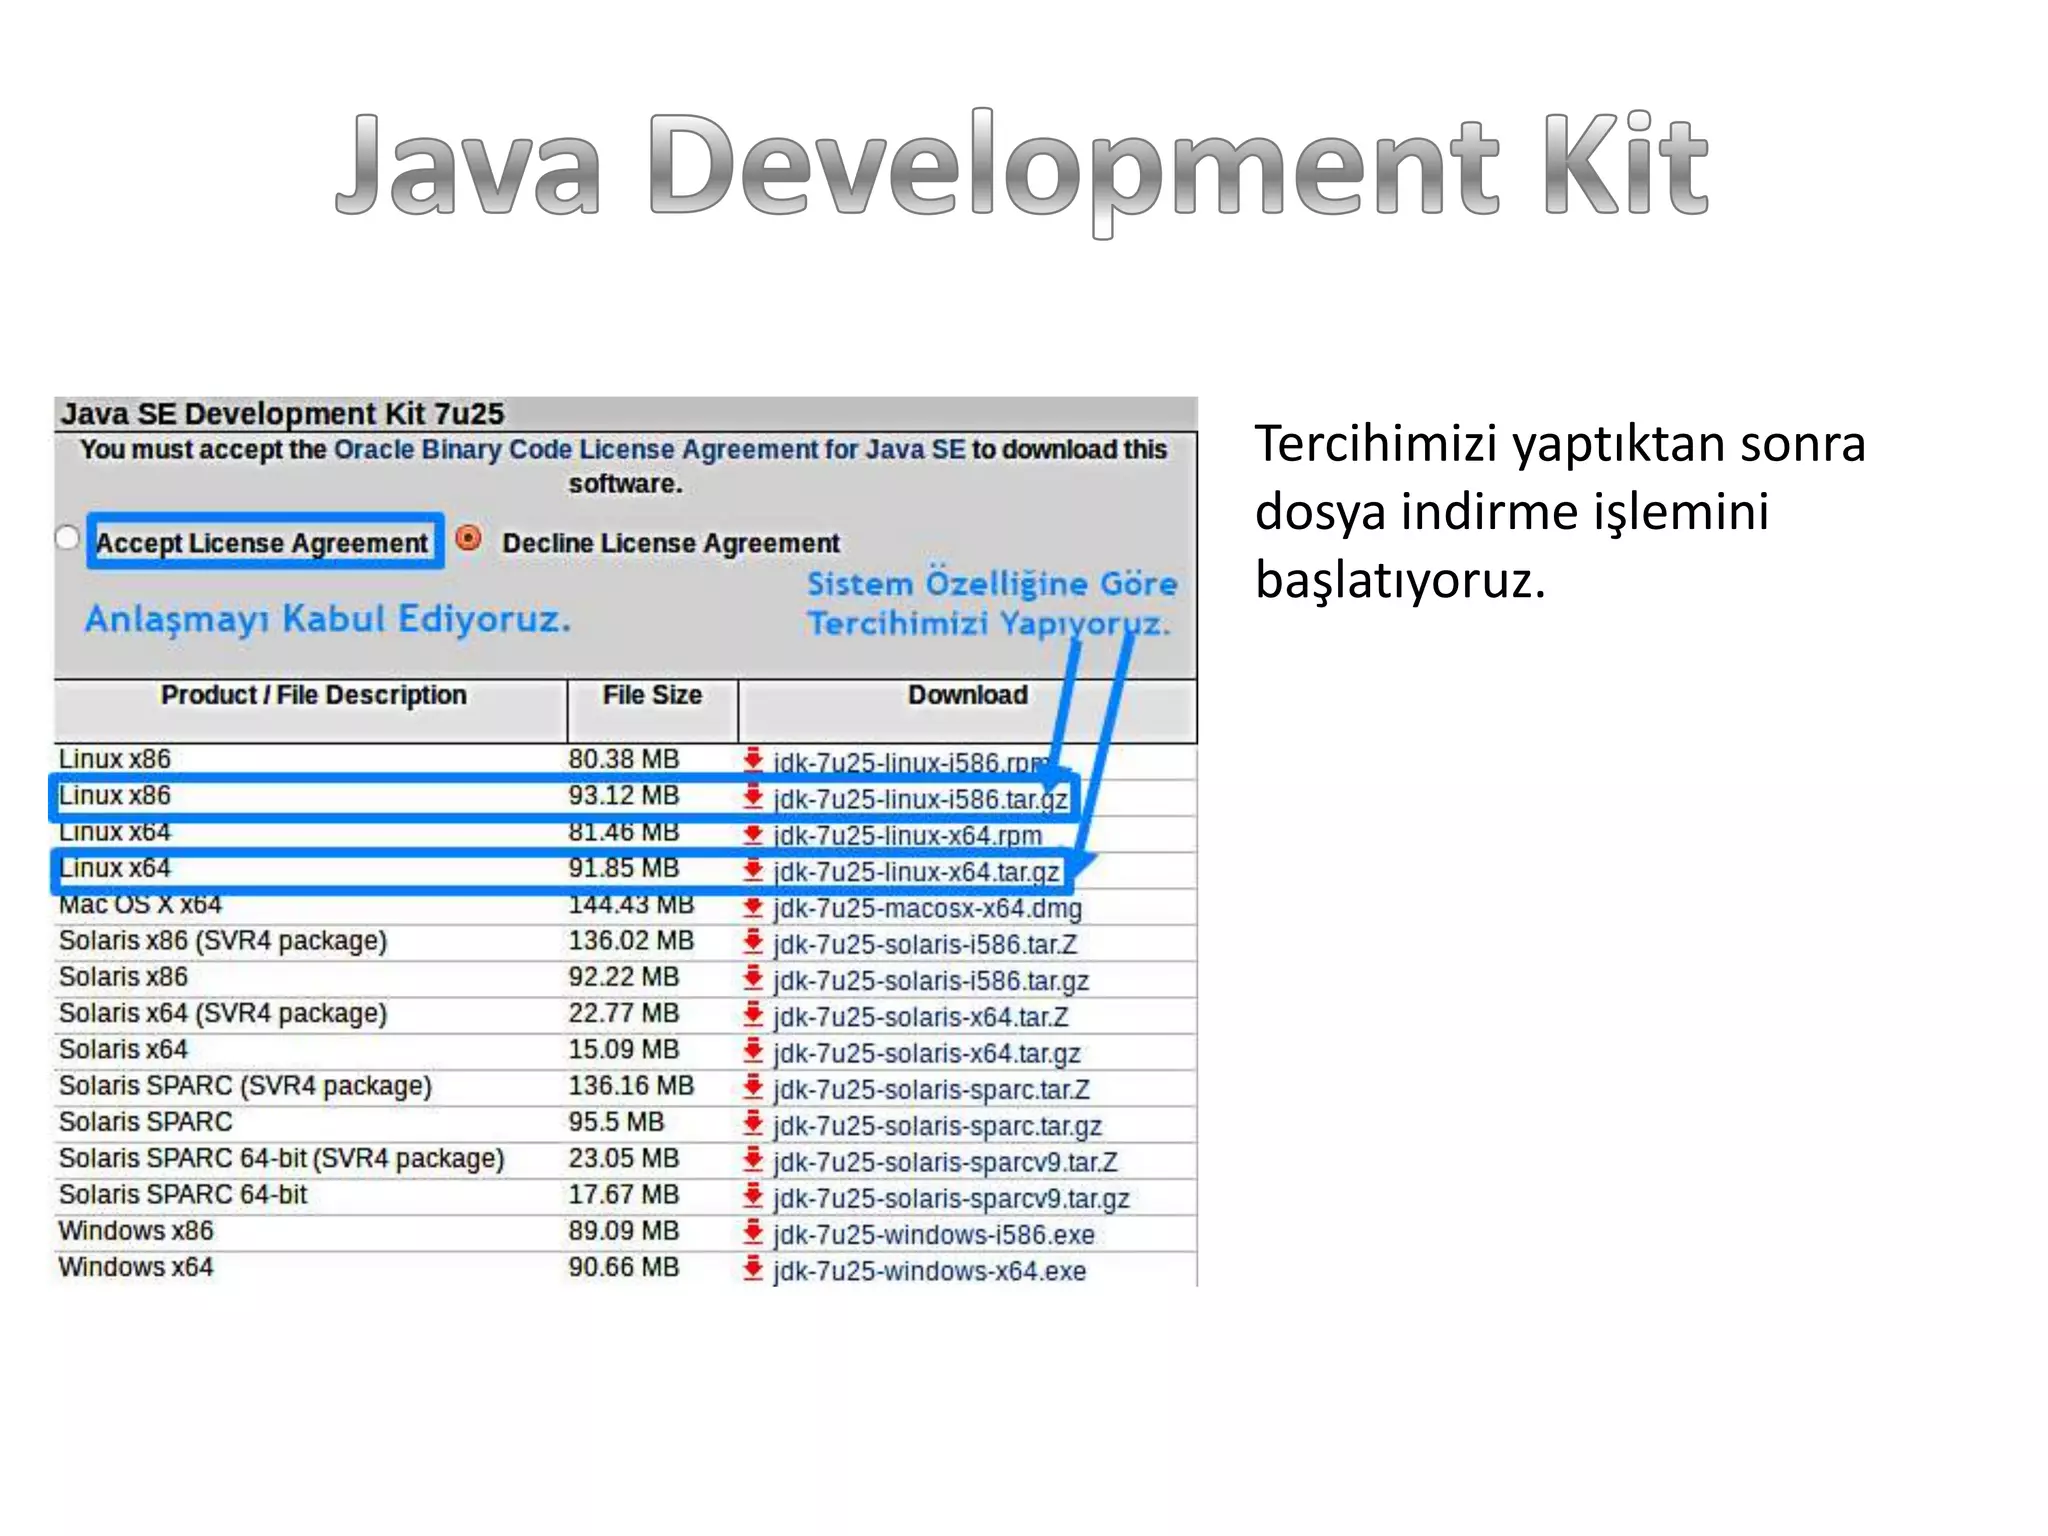The width and height of the screenshot is (2048, 1536).
Task: Click download arrow icon for jdk-7u25-linux-x64.tar.gz
Action: pyautogui.click(x=754, y=870)
